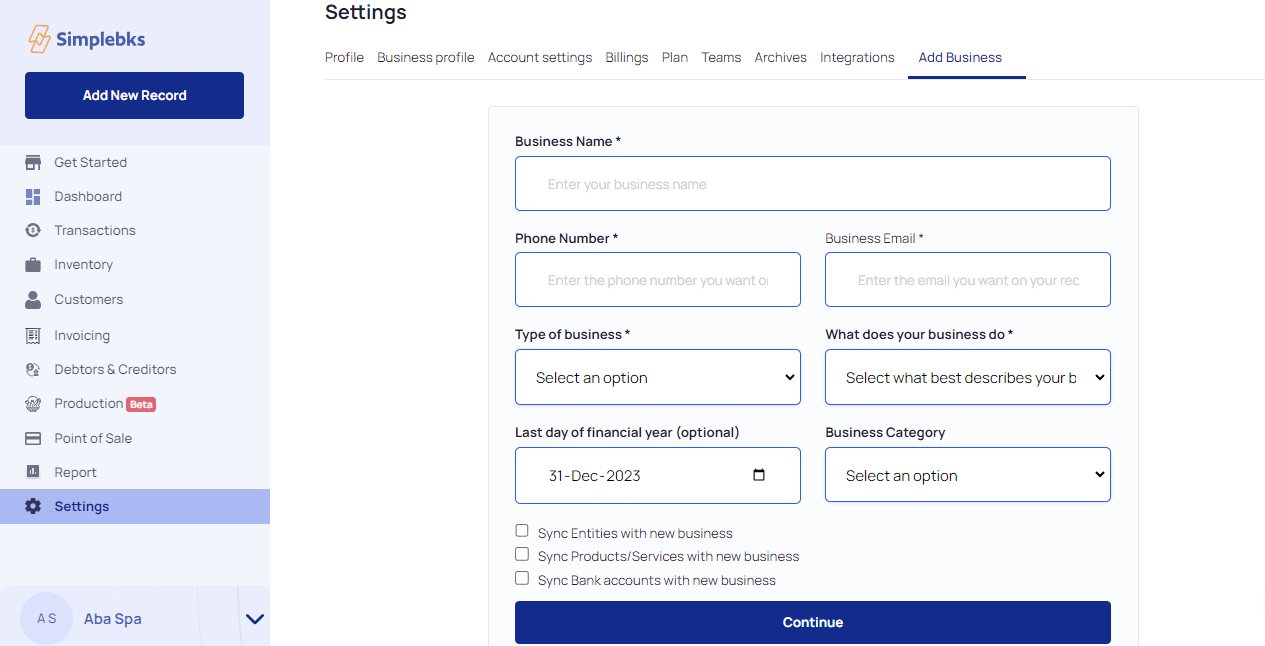This screenshot has width=1265, height=646.
Task: Click the Get Started store icon
Action: [33, 162]
